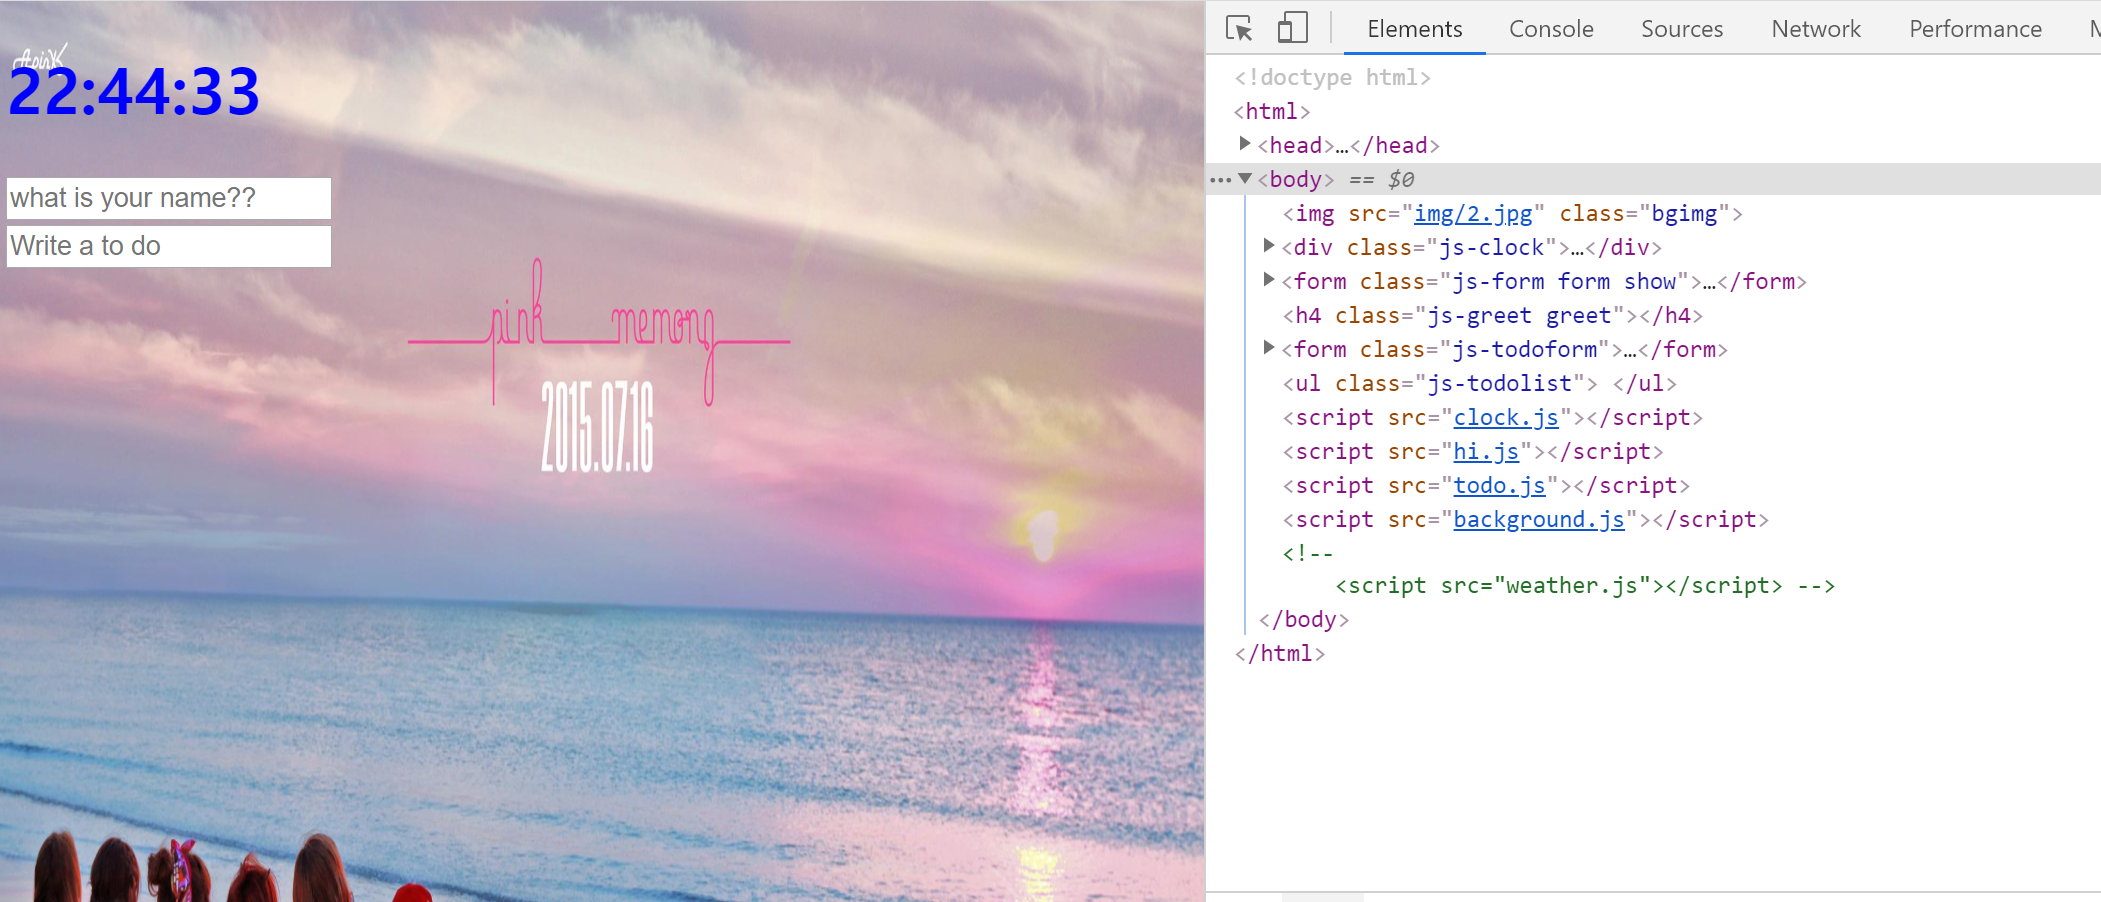The width and height of the screenshot is (2101, 902).
Task: Collapse the body element node
Action: 1245,178
